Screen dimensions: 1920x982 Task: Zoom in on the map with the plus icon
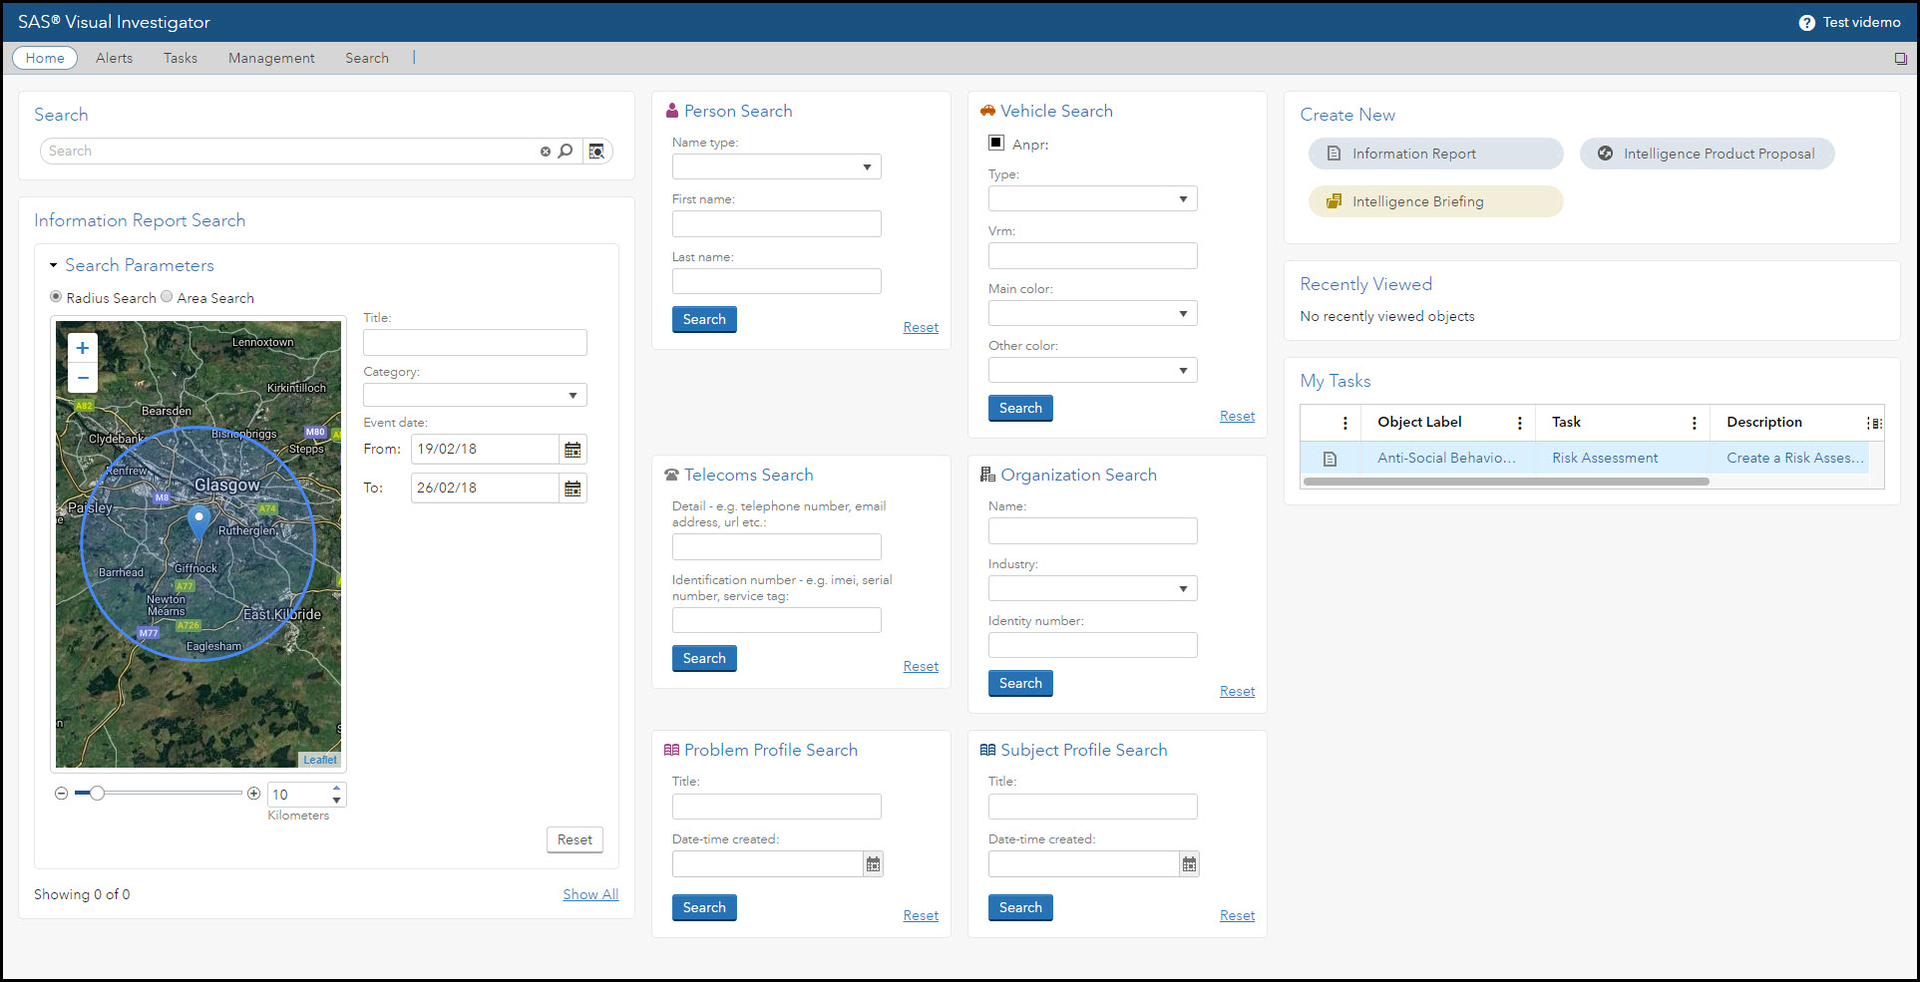coord(82,347)
